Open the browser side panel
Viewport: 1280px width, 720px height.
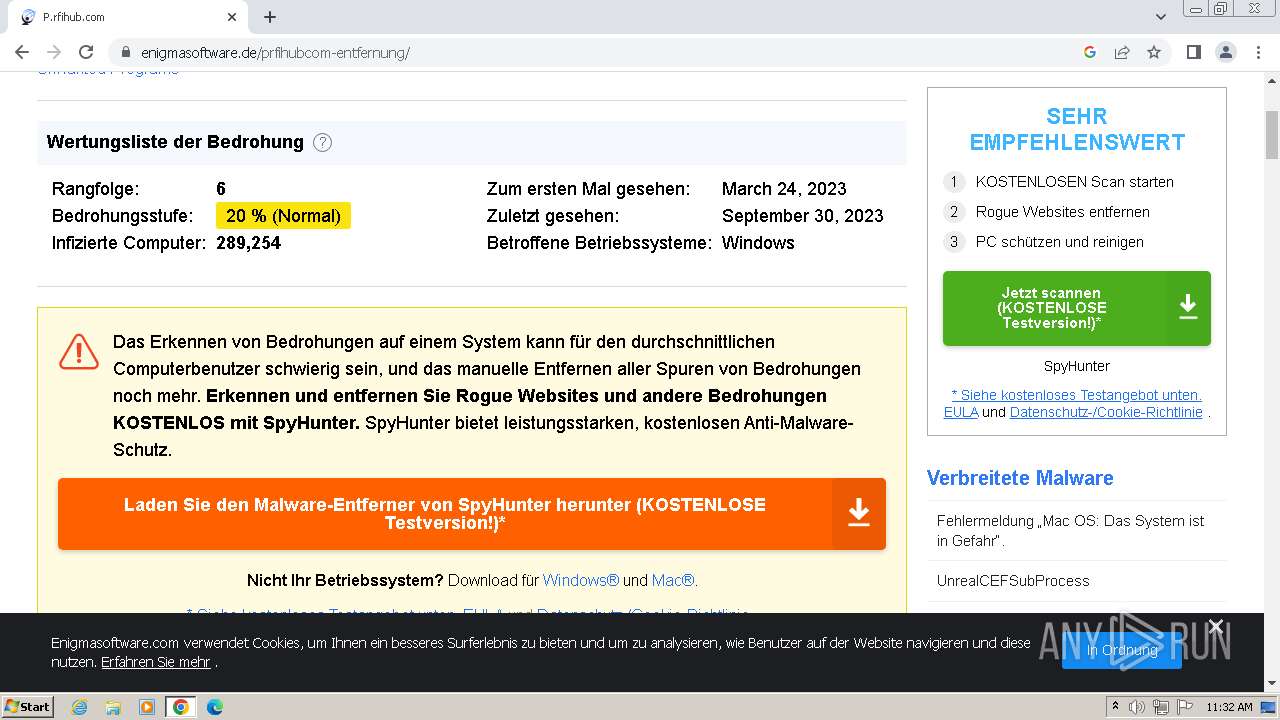coord(1193,52)
